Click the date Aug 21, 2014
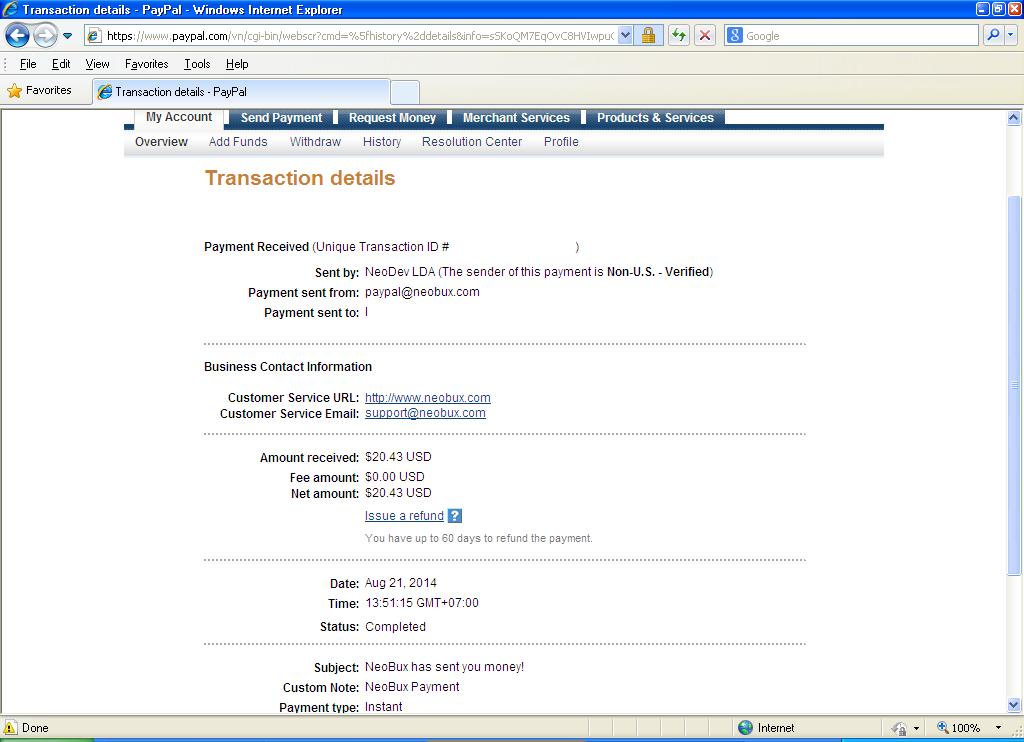The image size is (1024, 742). point(400,583)
